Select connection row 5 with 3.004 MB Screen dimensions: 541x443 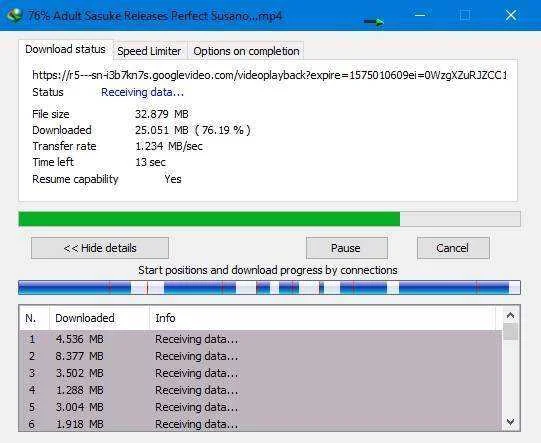[x=261, y=407]
